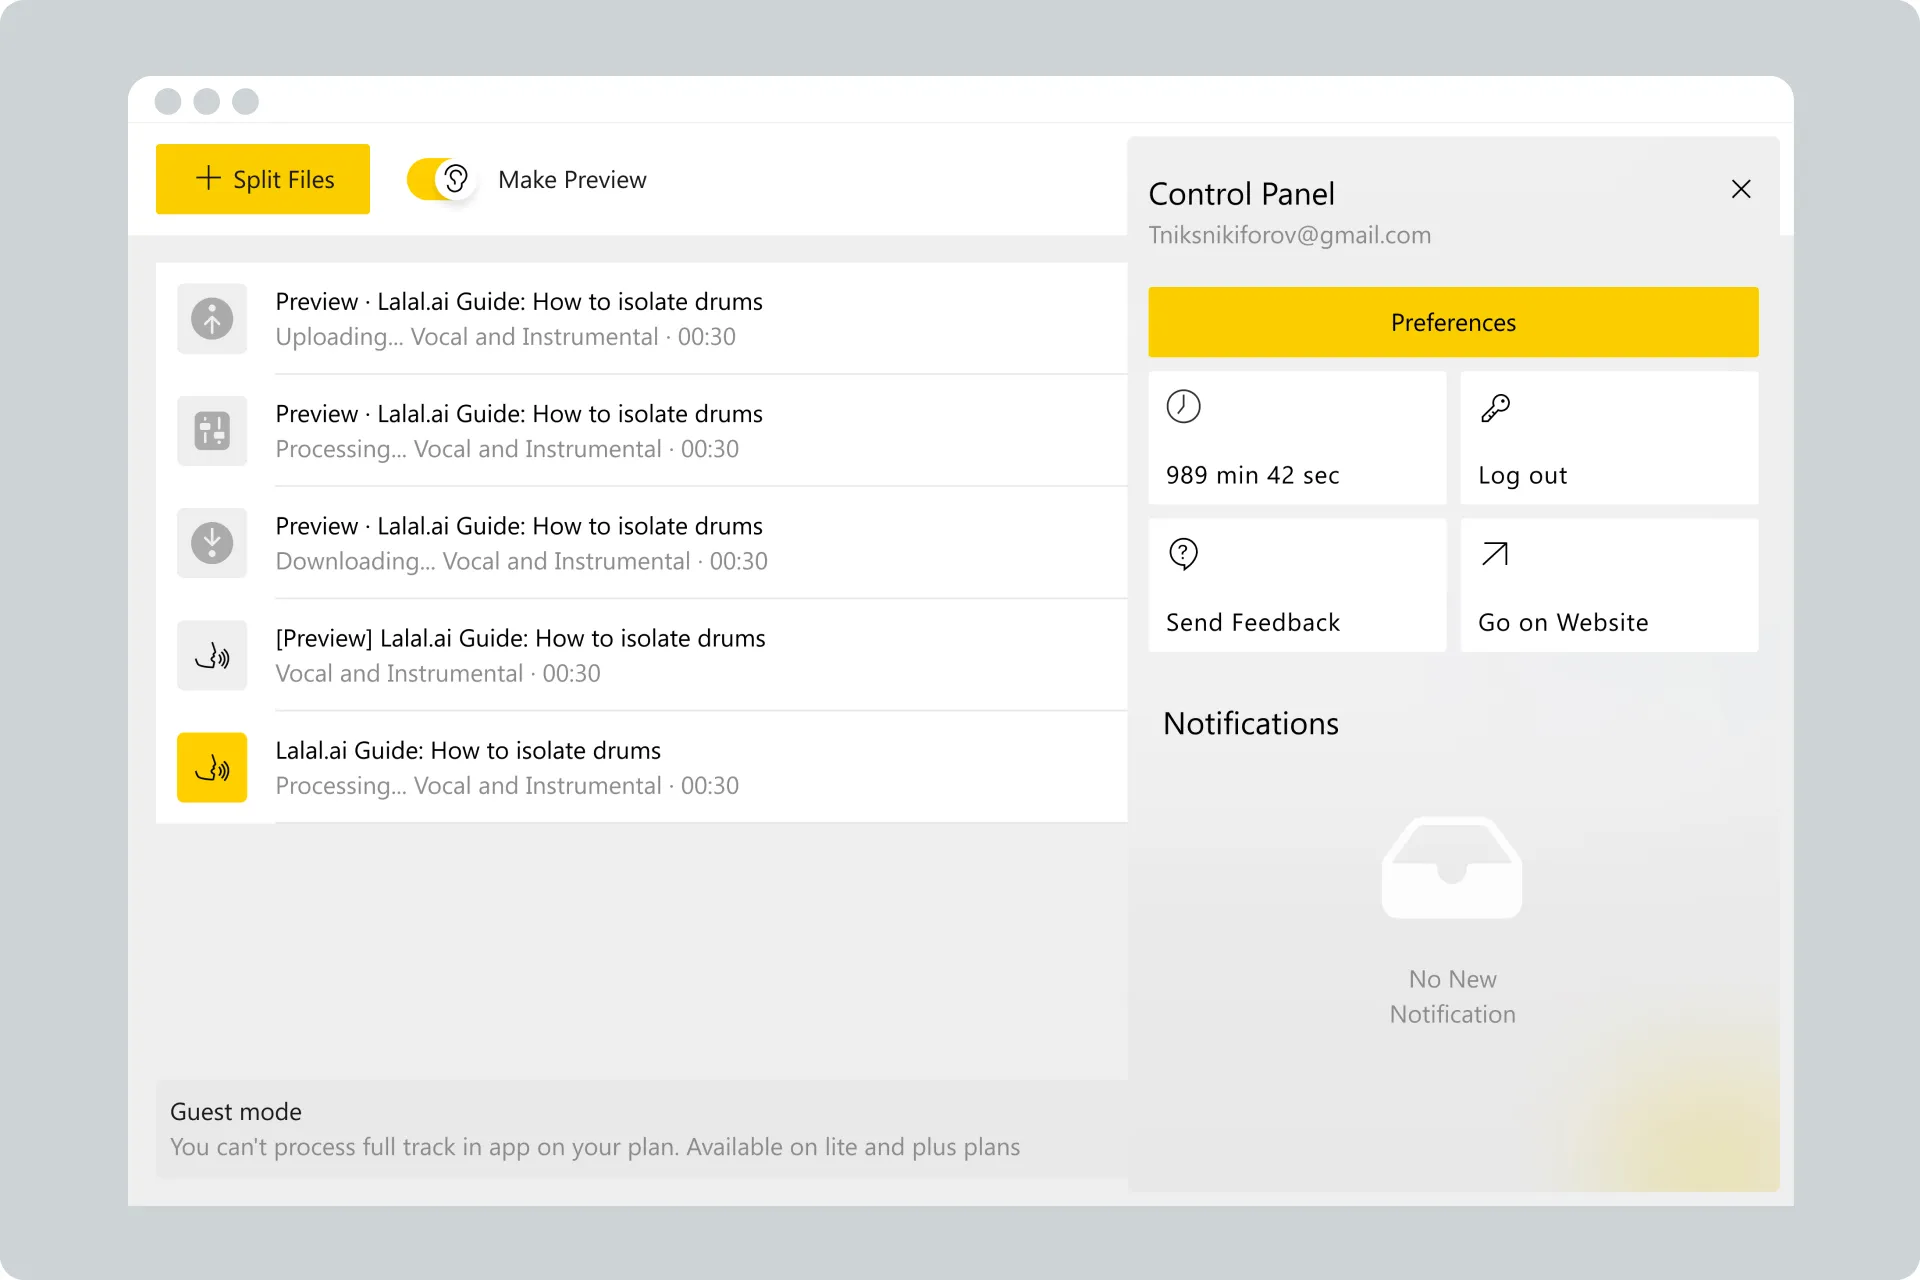This screenshot has height=1280, width=1920.
Task: Close the Control Panel
Action: tap(1741, 189)
